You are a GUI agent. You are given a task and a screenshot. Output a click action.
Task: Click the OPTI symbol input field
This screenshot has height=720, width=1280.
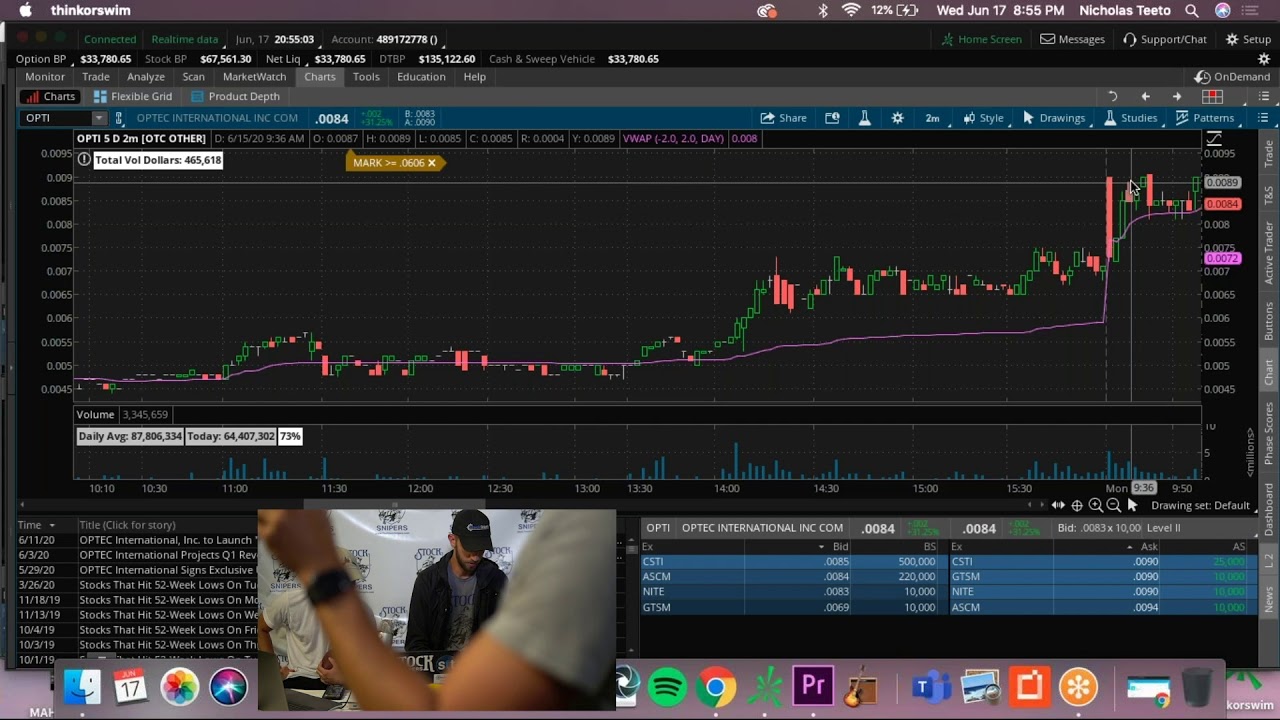tap(56, 118)
